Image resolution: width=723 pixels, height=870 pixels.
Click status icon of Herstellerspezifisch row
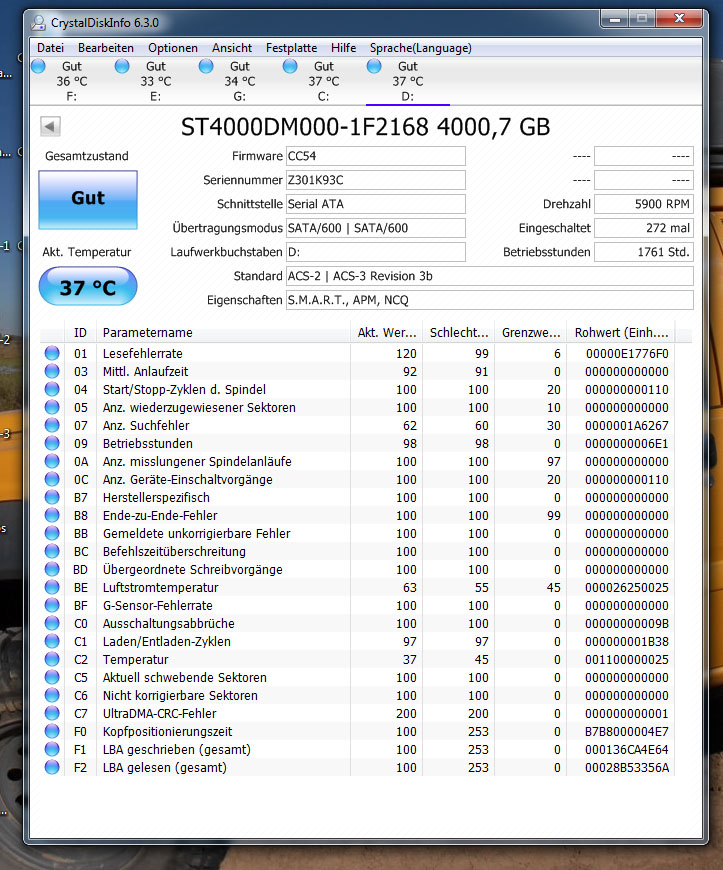point(52,497)
